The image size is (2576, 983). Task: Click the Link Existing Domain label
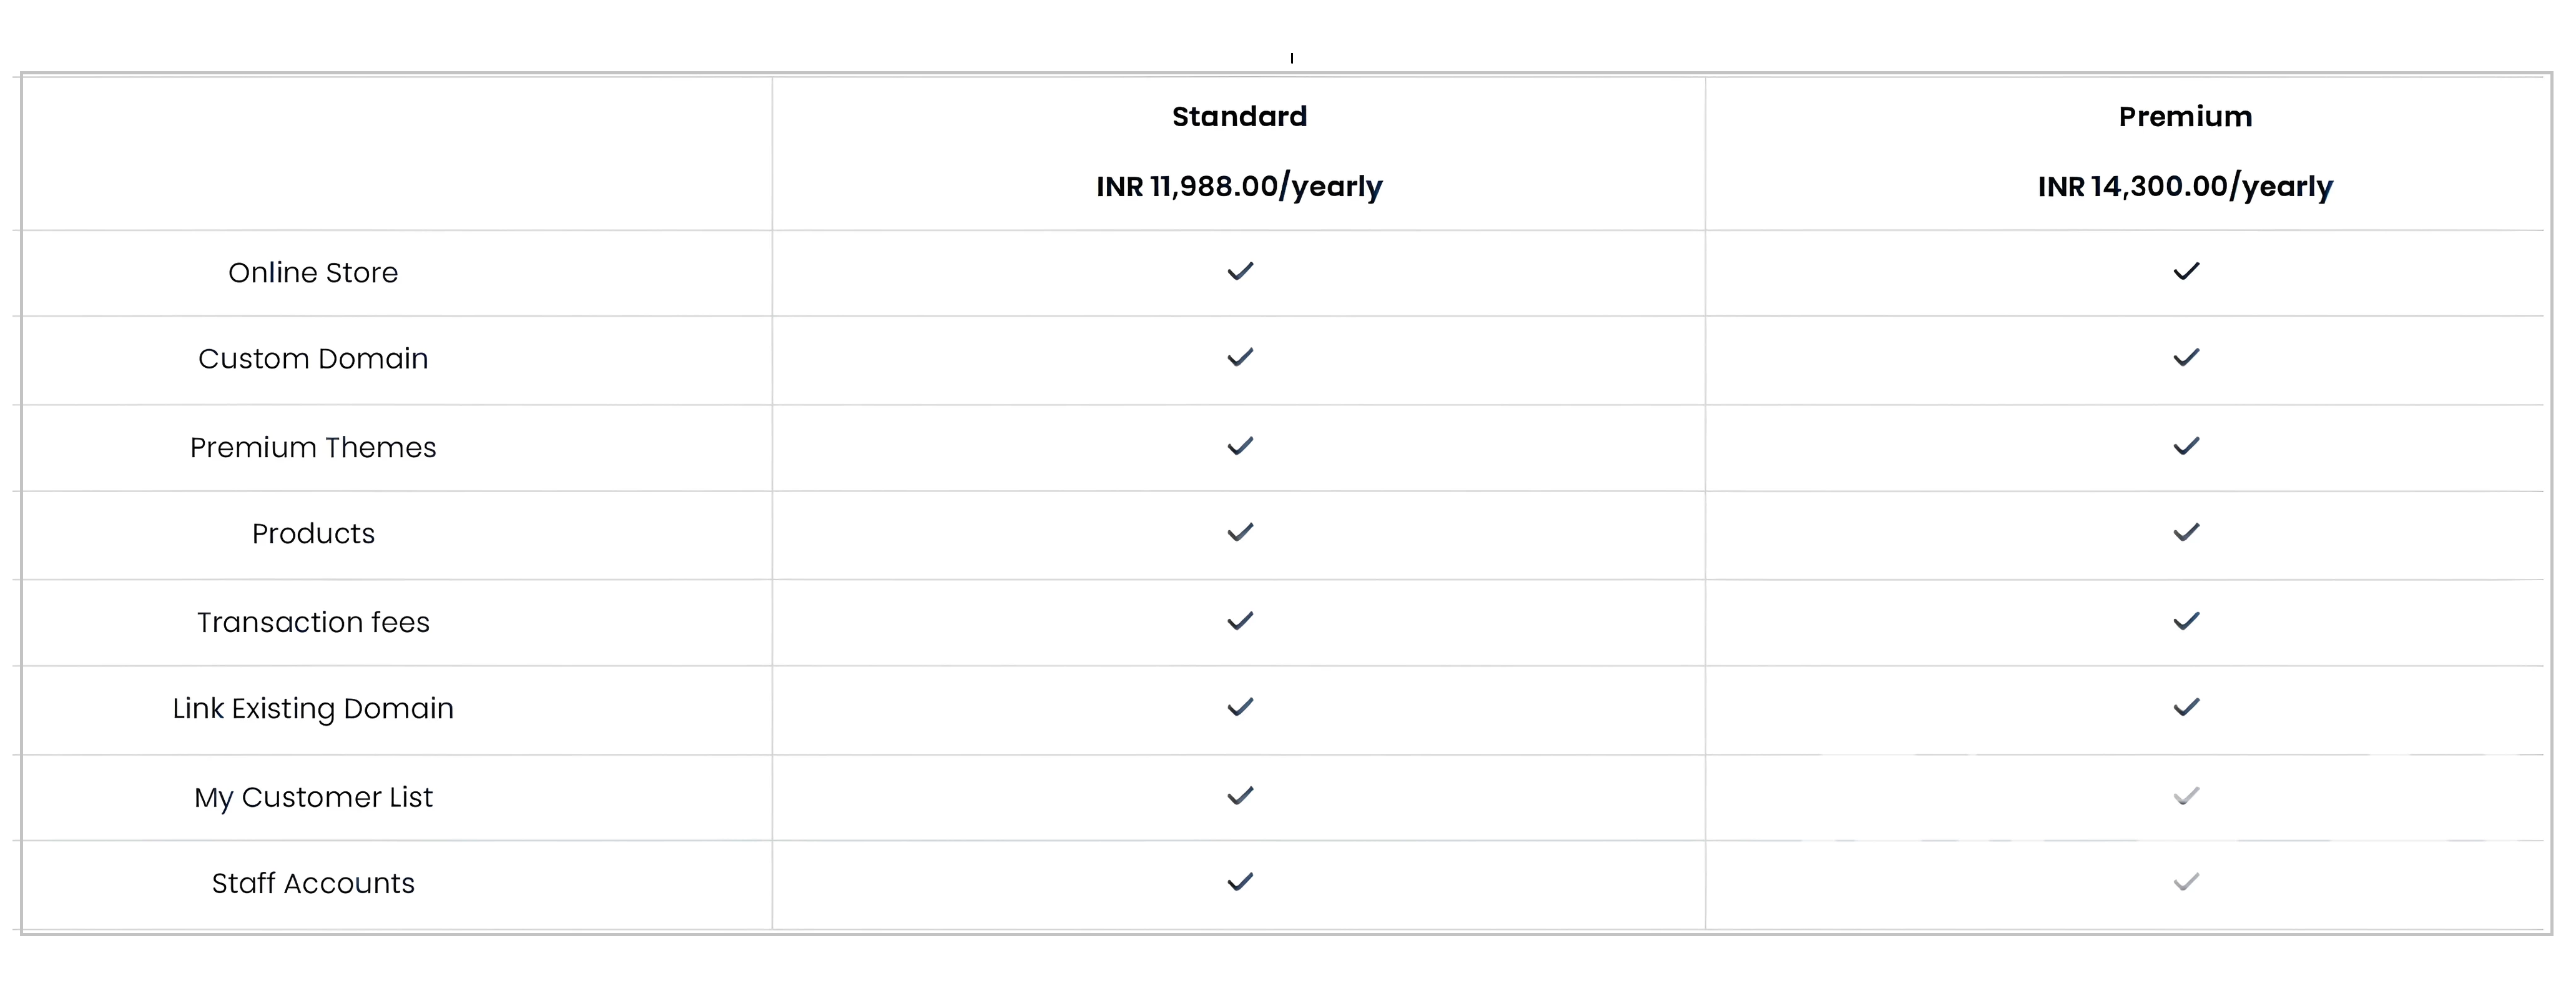pyautogui.click(x=313, y=708)
